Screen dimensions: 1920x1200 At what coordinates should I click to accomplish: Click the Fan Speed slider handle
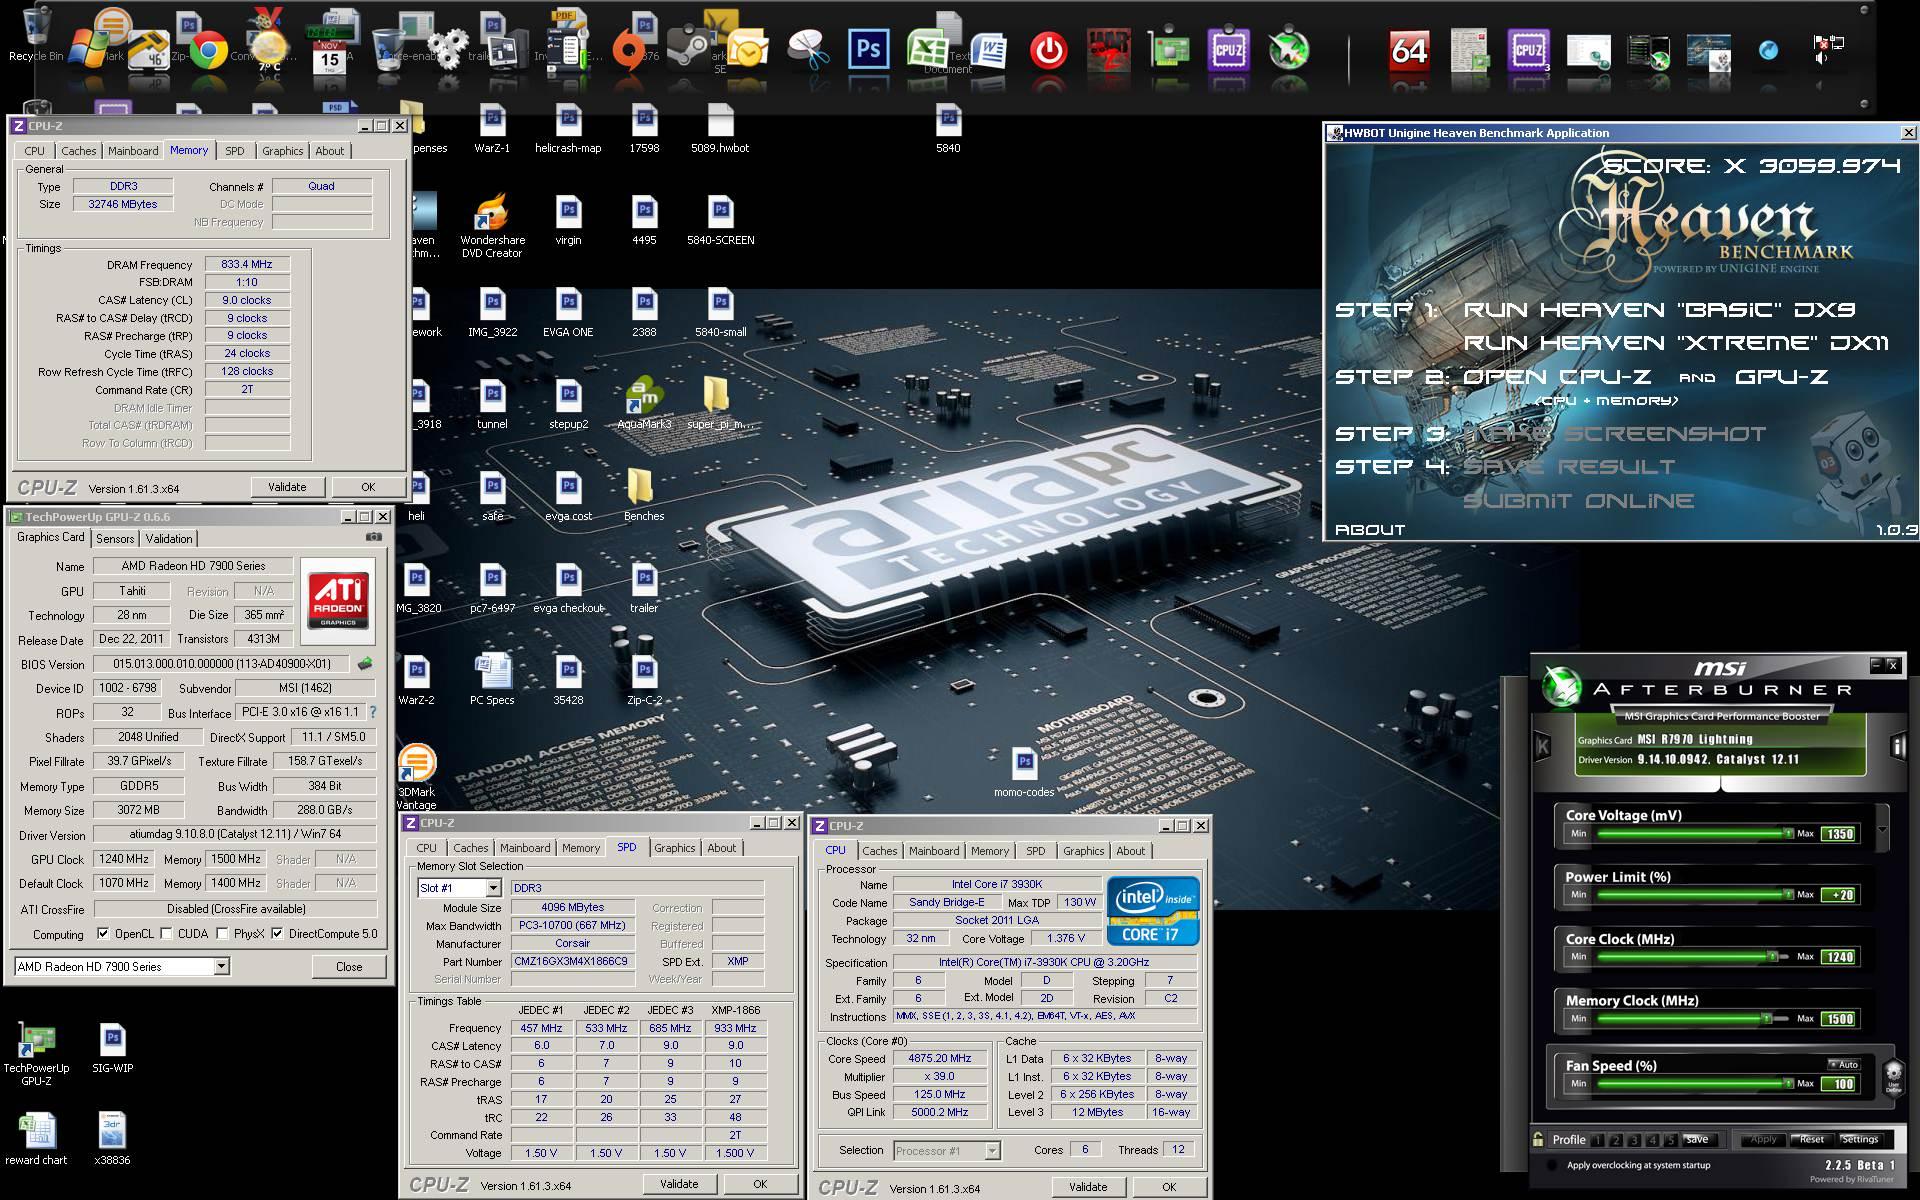tap(1787, 1083)
